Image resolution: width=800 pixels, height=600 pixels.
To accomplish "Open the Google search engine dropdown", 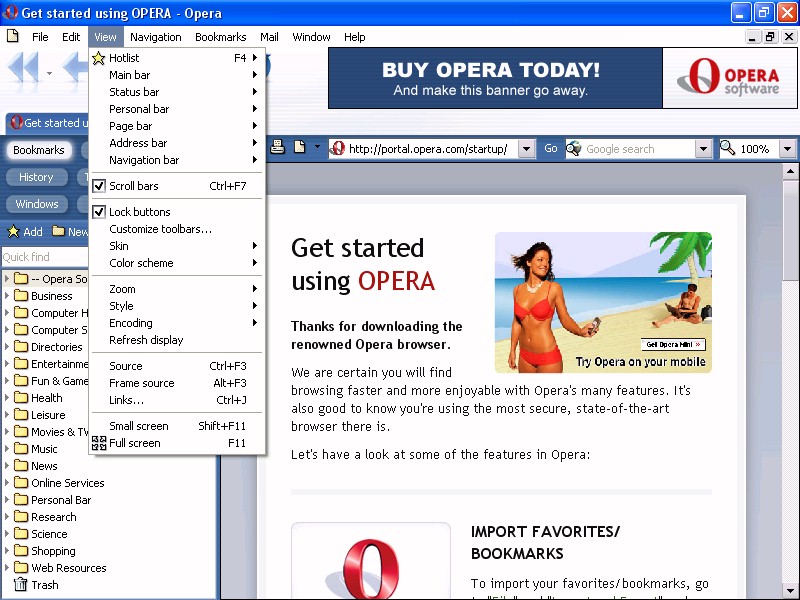I will click(703, 149).
